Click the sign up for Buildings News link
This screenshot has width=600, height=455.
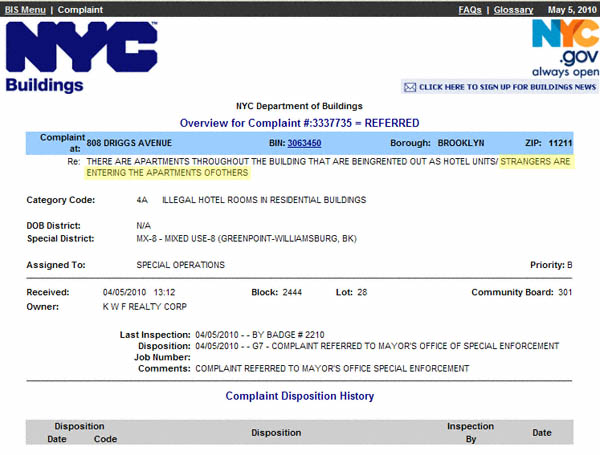point(507,87)
